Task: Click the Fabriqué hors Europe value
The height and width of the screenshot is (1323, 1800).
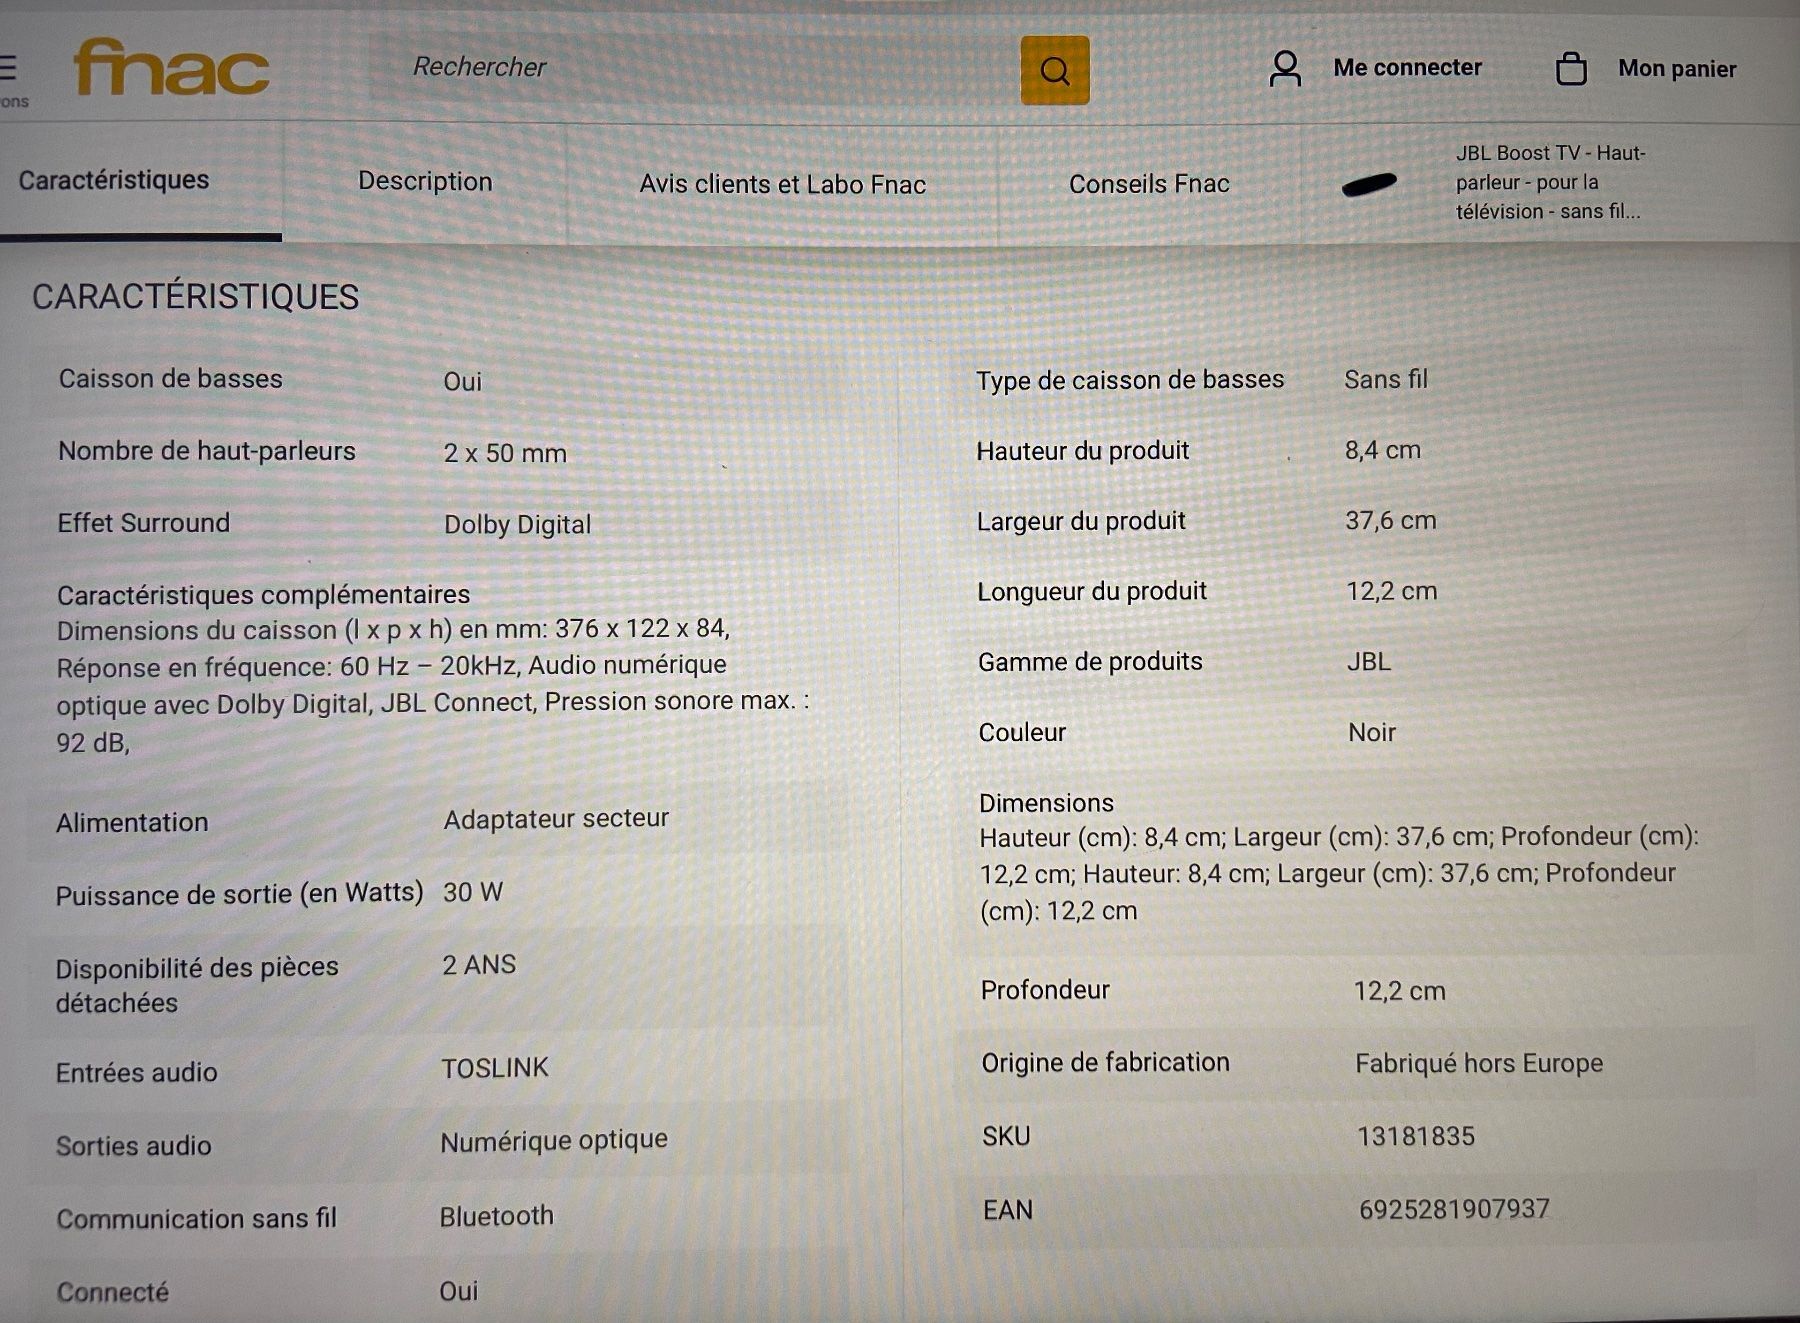Action: pyautogui.click(x=1479, y=1063)
